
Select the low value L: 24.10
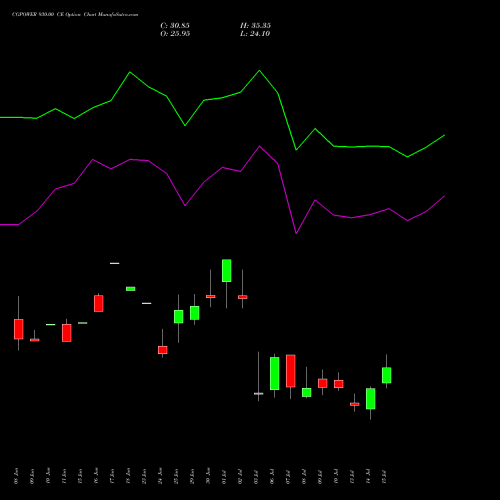pyautogui.click(x=255, y=34)
